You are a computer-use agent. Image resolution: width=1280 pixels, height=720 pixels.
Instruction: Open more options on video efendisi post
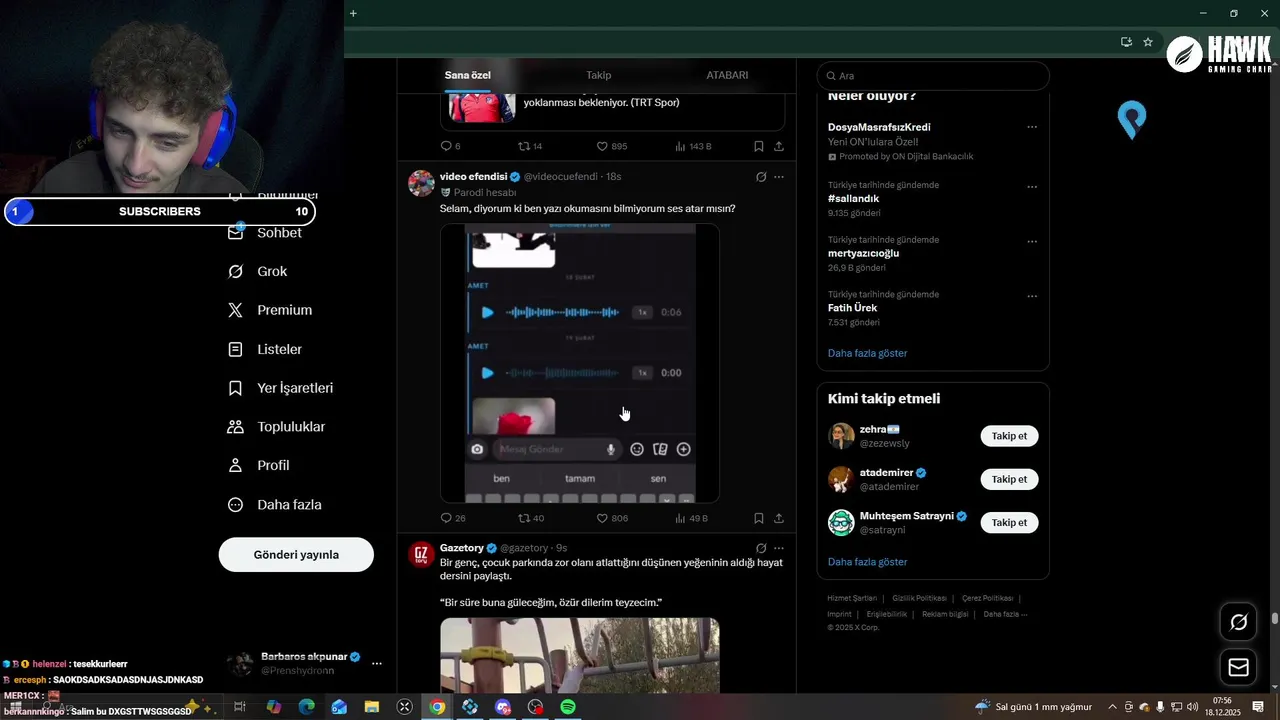779,177
